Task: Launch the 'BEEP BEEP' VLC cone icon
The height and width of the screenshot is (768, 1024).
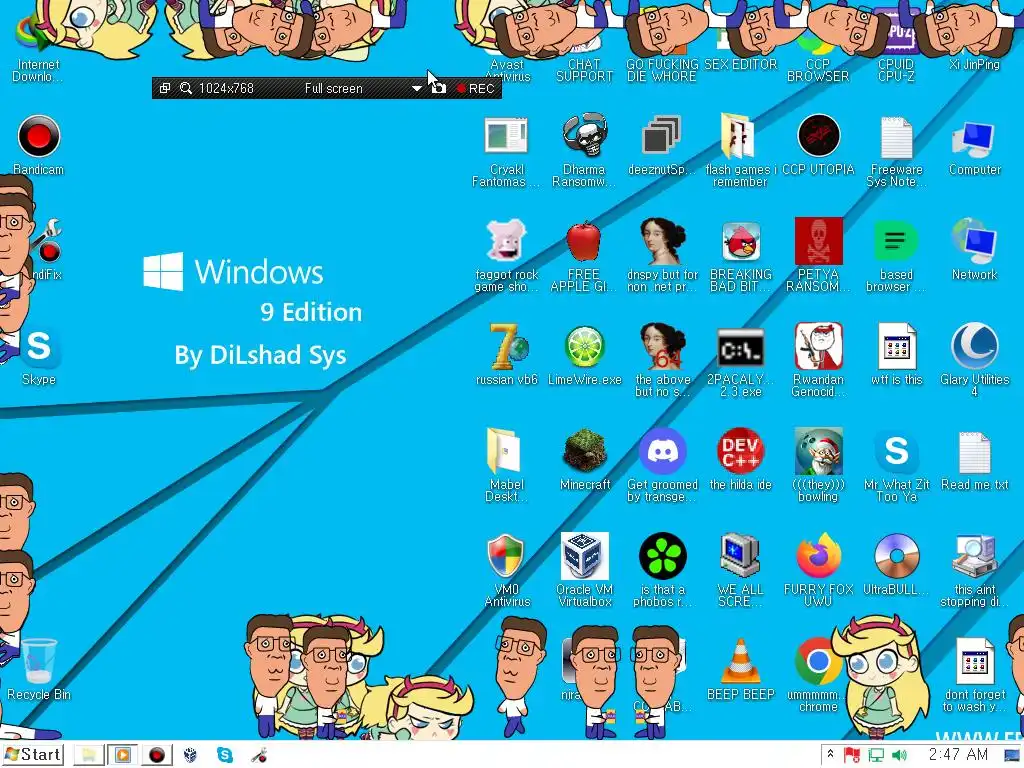Action: click(741, 661)
